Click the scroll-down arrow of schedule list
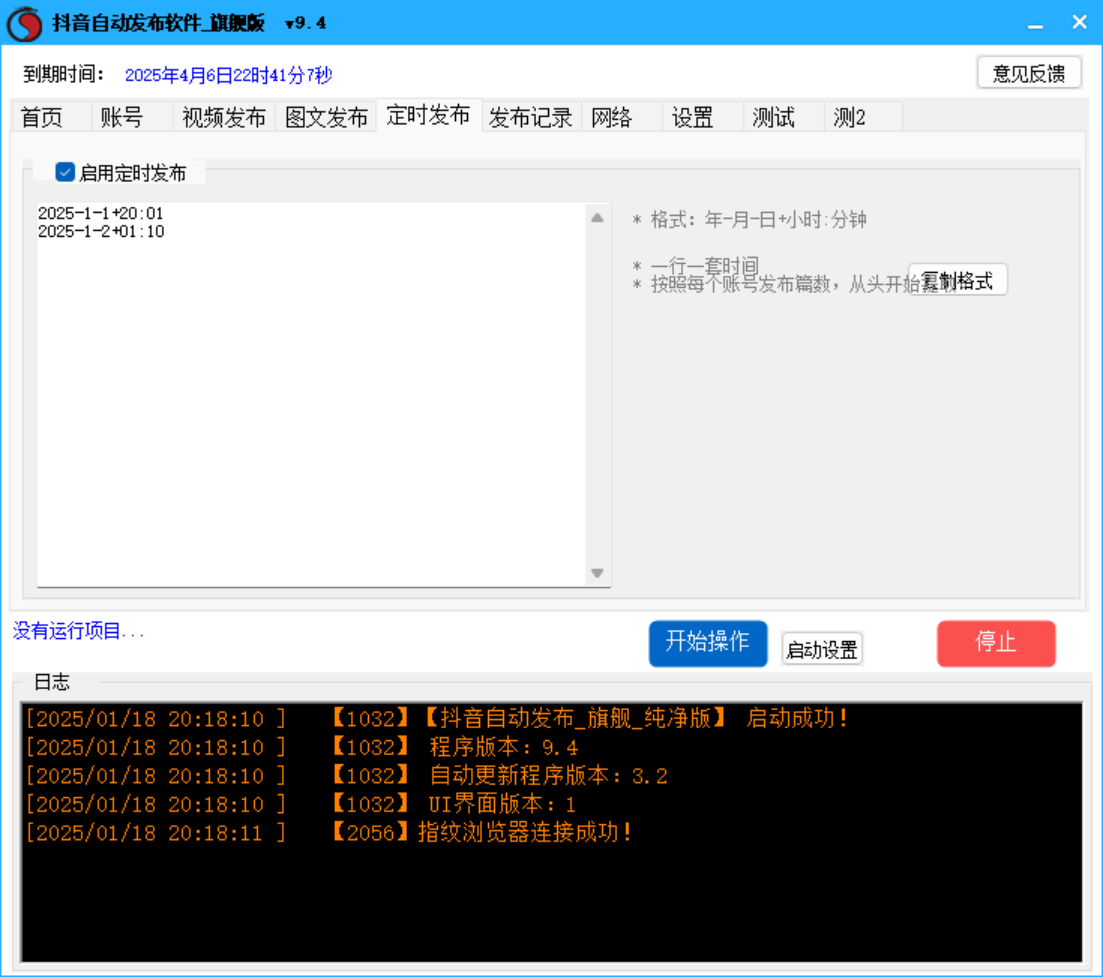This screenshot has width=1103, height=977. [x=597, y=573]
